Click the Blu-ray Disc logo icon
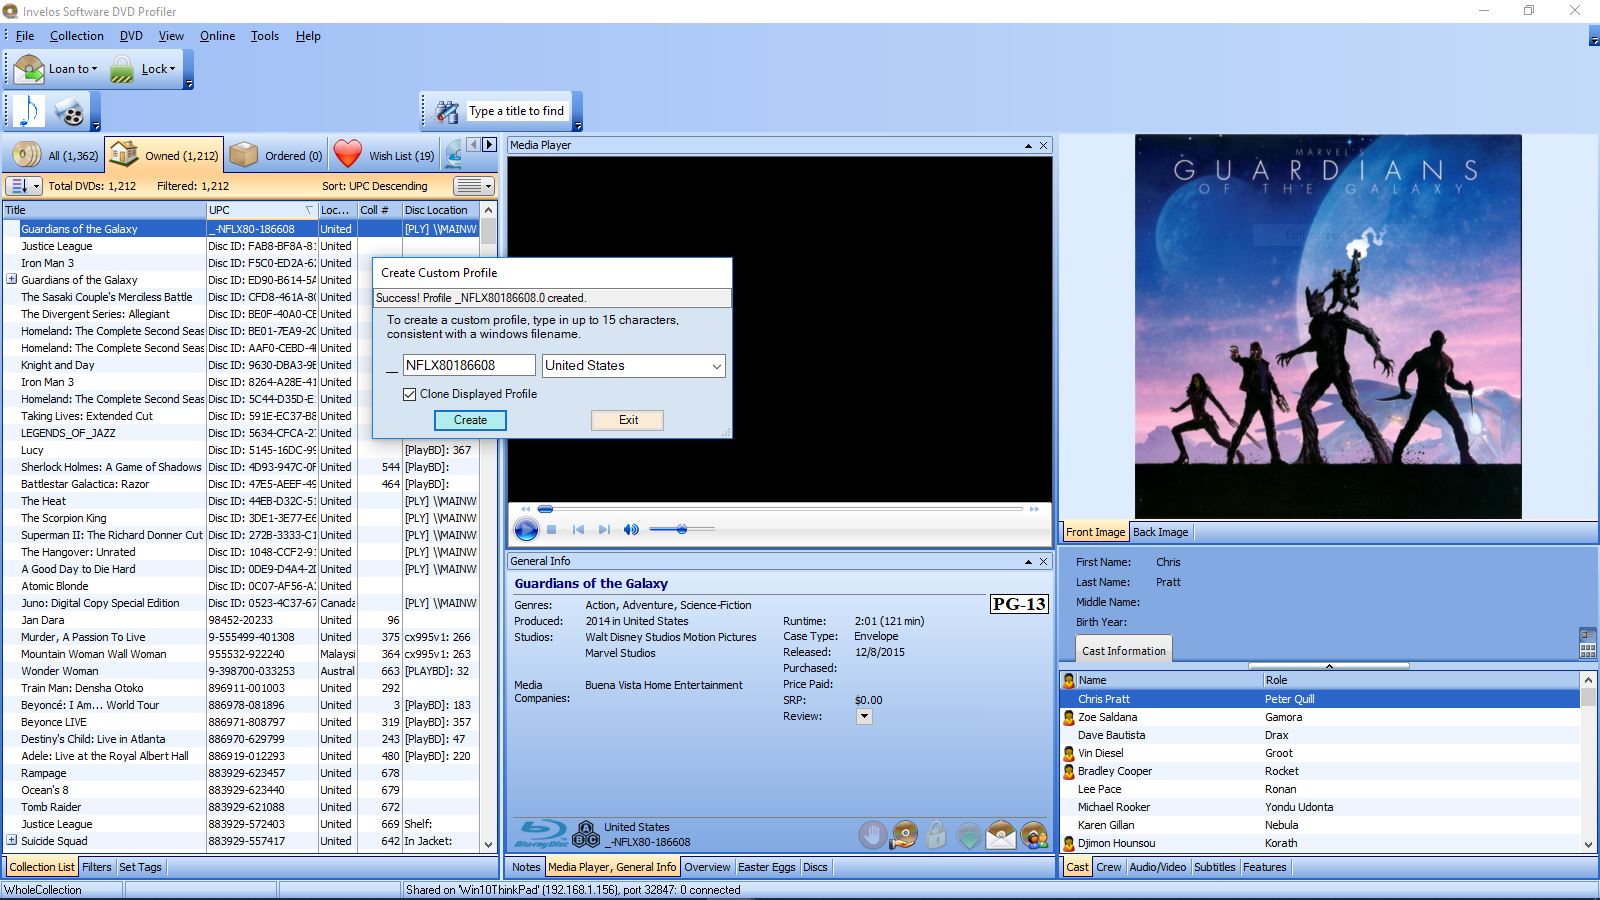This screenshot has width=1600, height=900. click(x=540, y=834)
